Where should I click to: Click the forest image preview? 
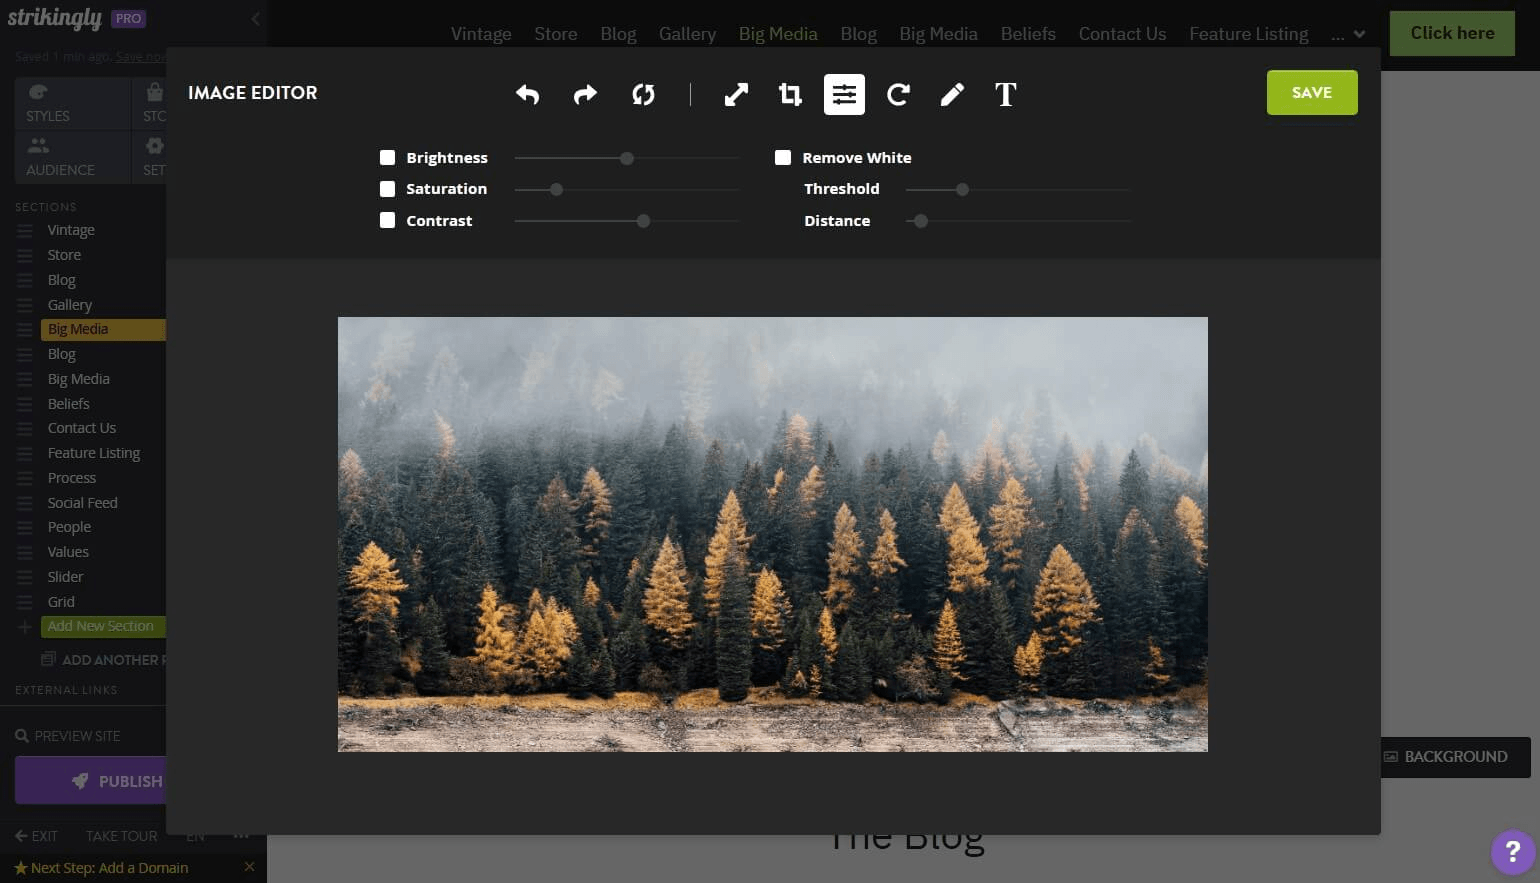772,533
